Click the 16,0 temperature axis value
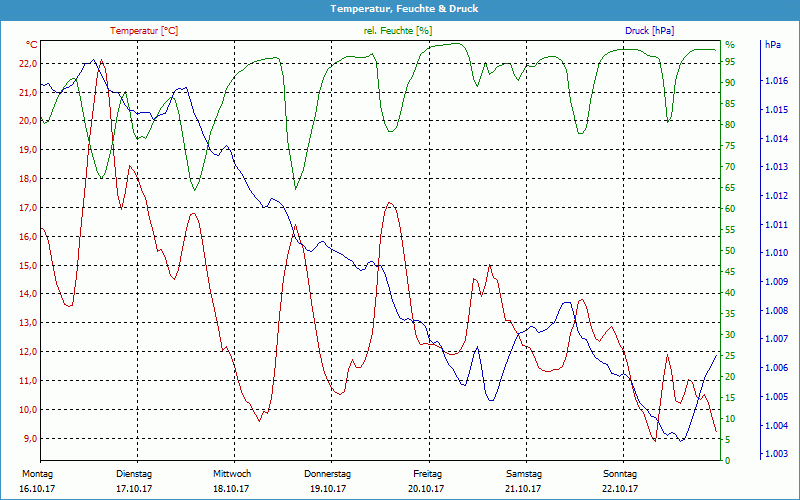Screen dimensions: 800x500 coord(28,237)
